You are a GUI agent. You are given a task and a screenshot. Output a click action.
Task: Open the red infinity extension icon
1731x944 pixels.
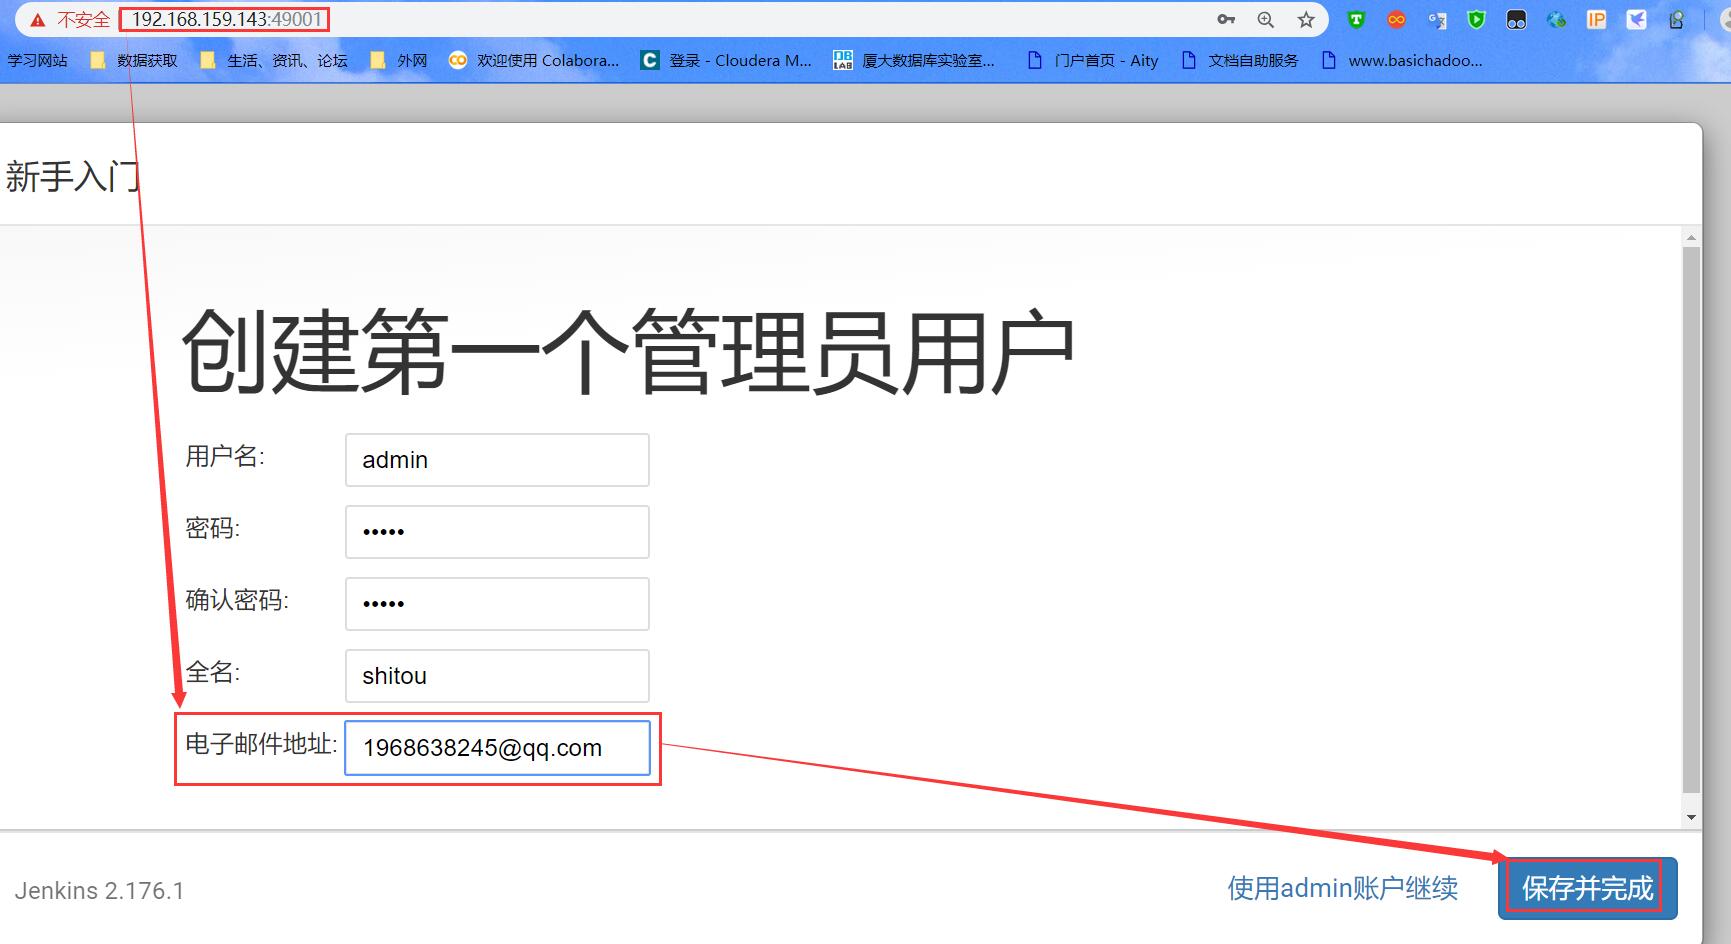coord(1397,19)
